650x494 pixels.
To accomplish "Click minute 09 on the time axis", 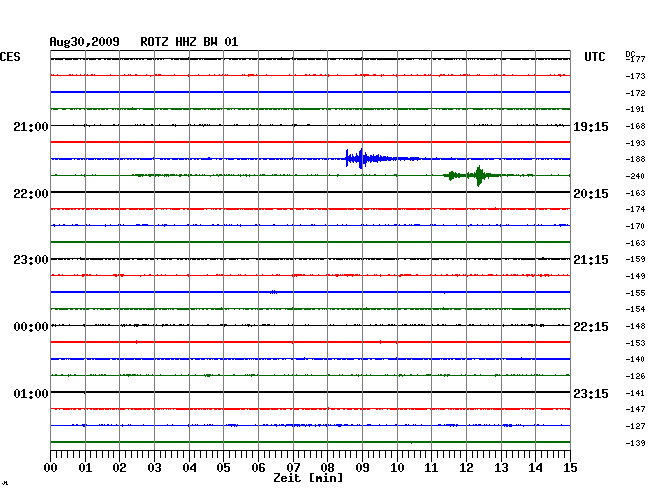I will coord(362,468).
